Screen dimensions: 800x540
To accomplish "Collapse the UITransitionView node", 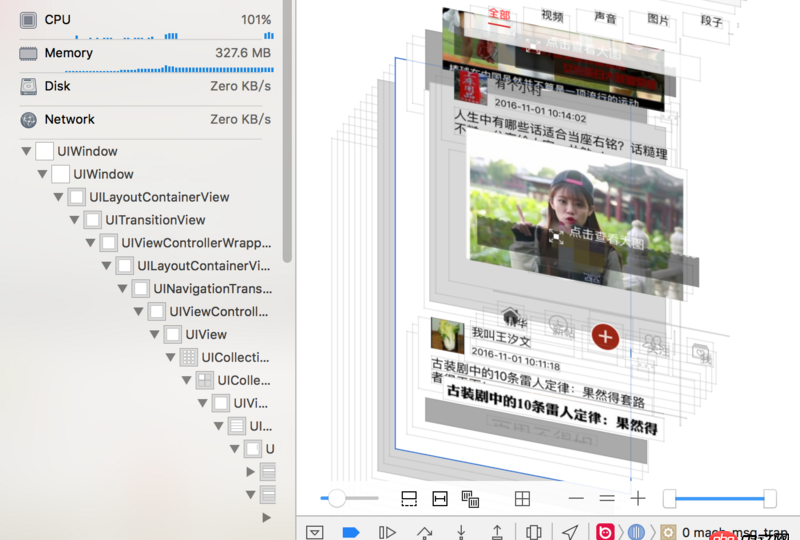I will click(x=74, y=220).
